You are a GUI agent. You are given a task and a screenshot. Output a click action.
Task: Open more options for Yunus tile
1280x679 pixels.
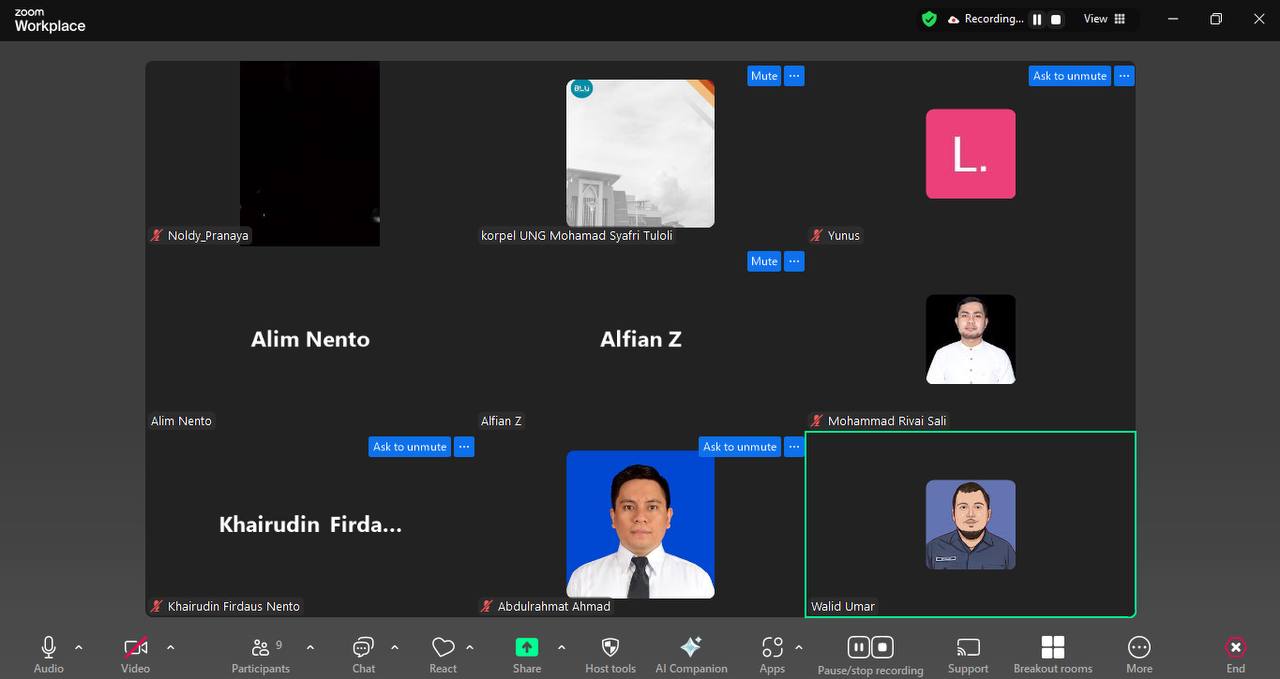coord(1124,76)
